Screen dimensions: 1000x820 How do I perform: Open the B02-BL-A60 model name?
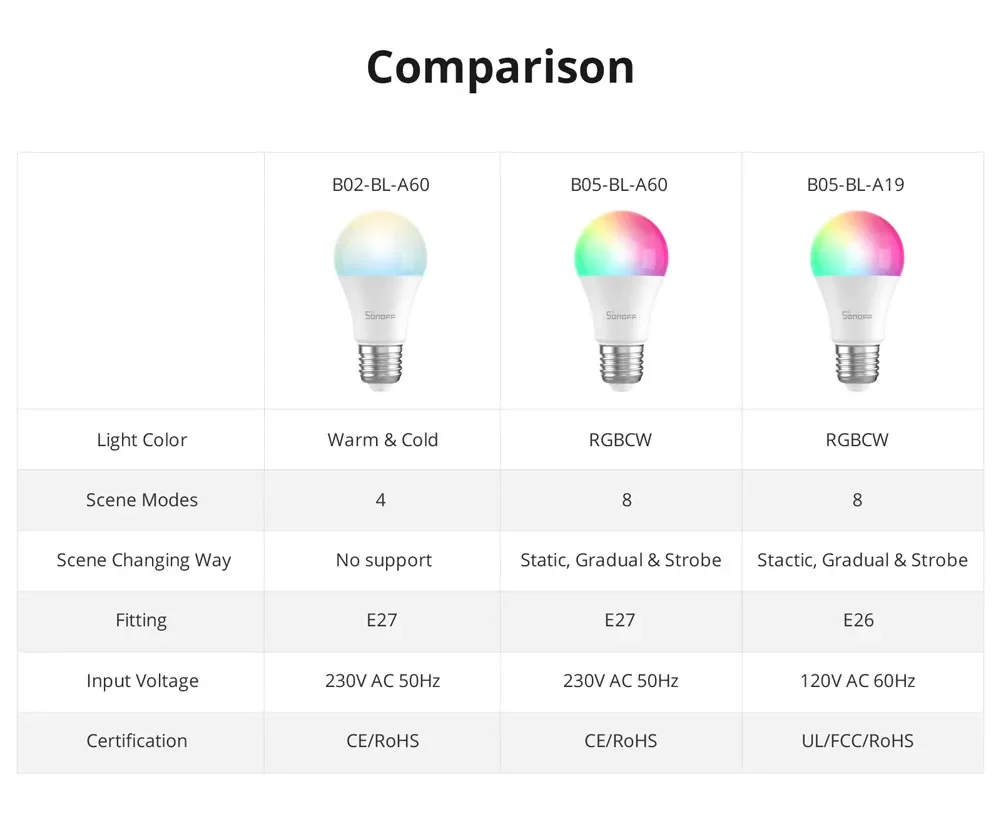click(x=381, y=185)
